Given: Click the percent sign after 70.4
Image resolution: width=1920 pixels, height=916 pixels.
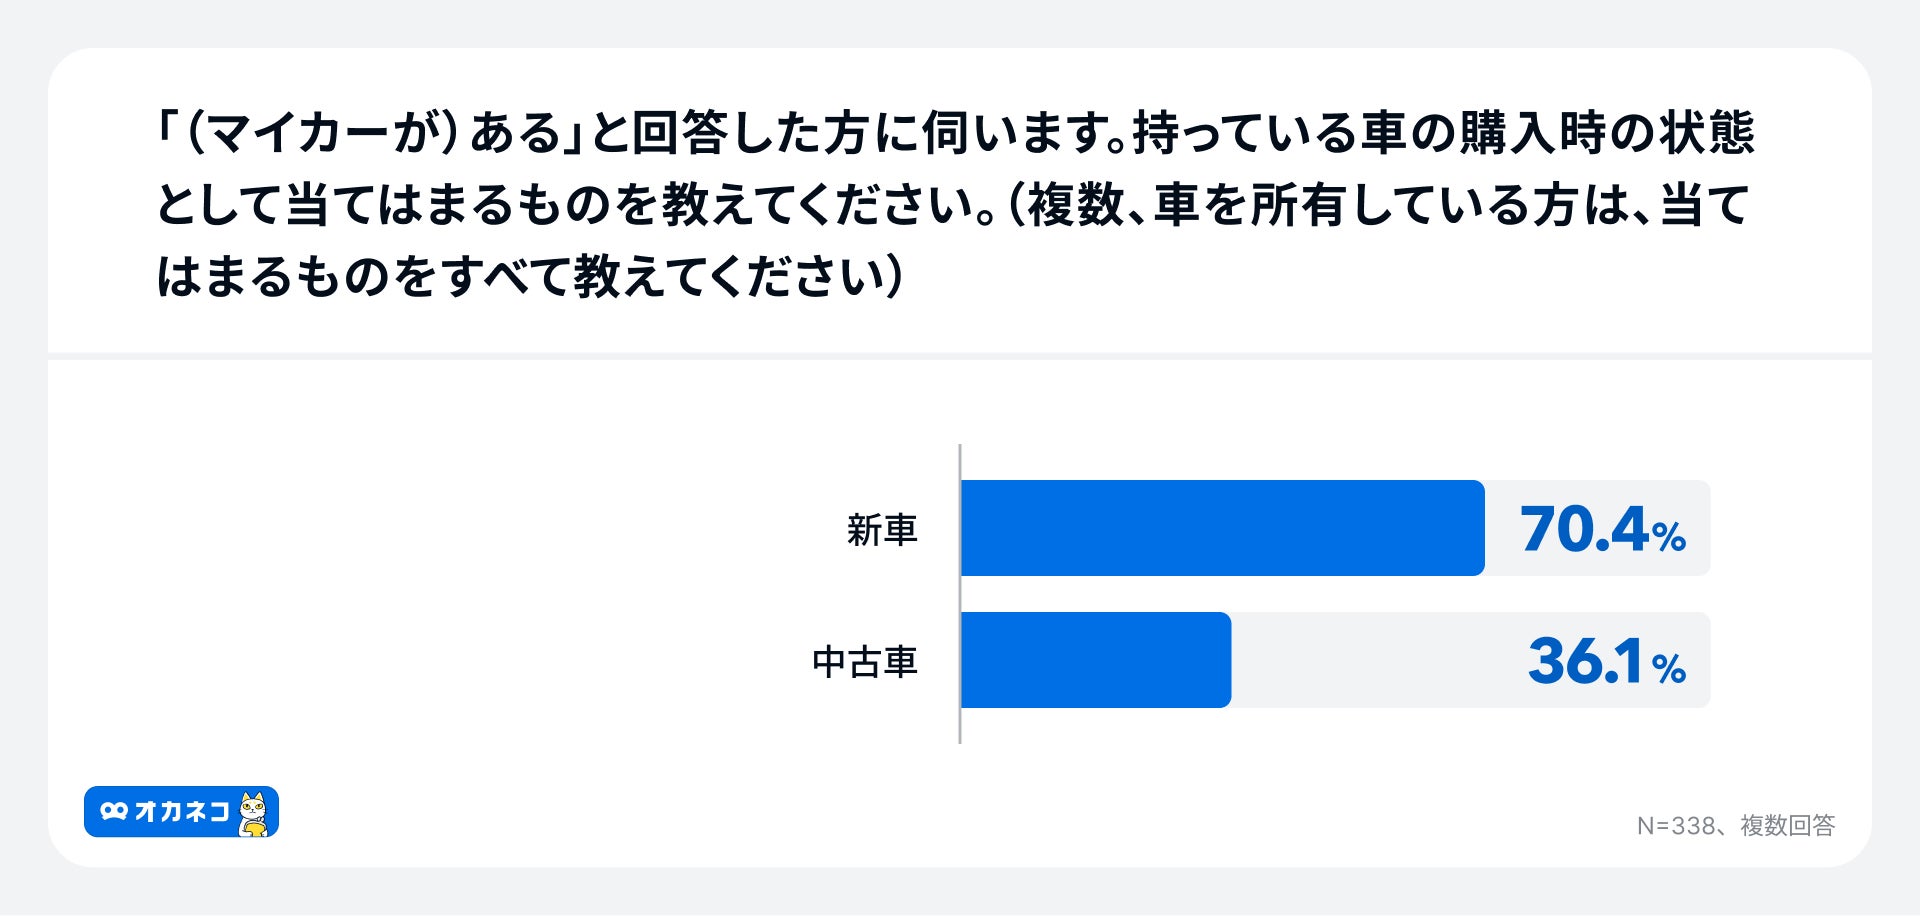Looking at the screenshot, I should (1669, 538).
